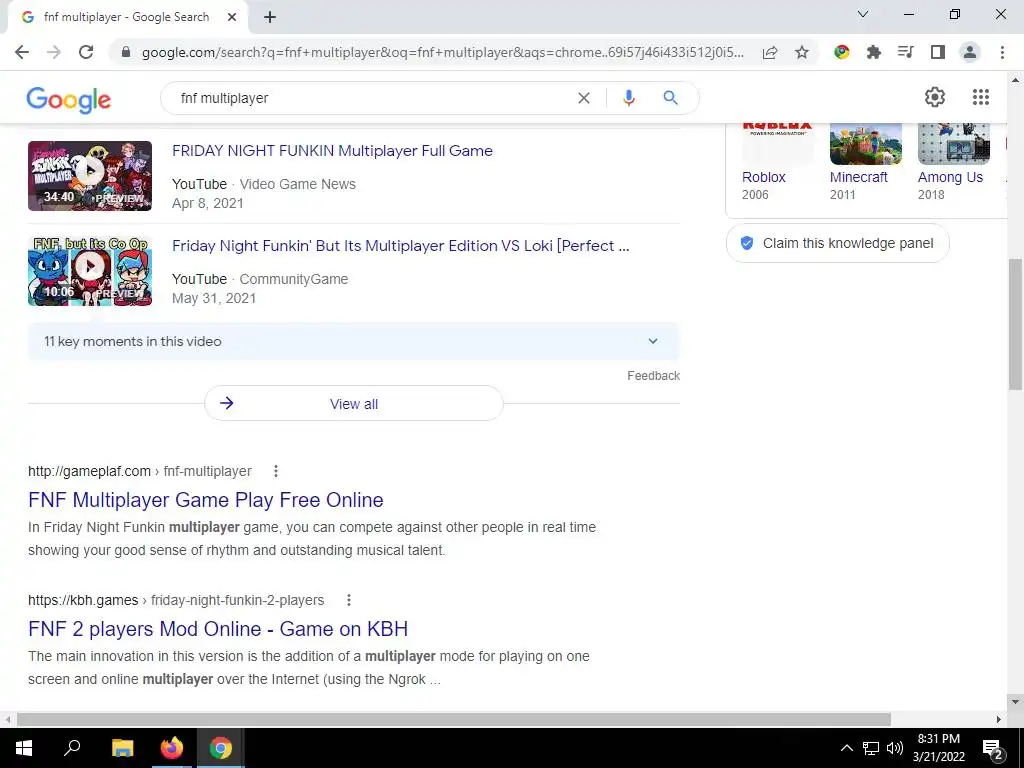This screenshot has height=768, width=1024.
Task: Click the vertical scrollbar thumb
Action: click(1015, 325)
